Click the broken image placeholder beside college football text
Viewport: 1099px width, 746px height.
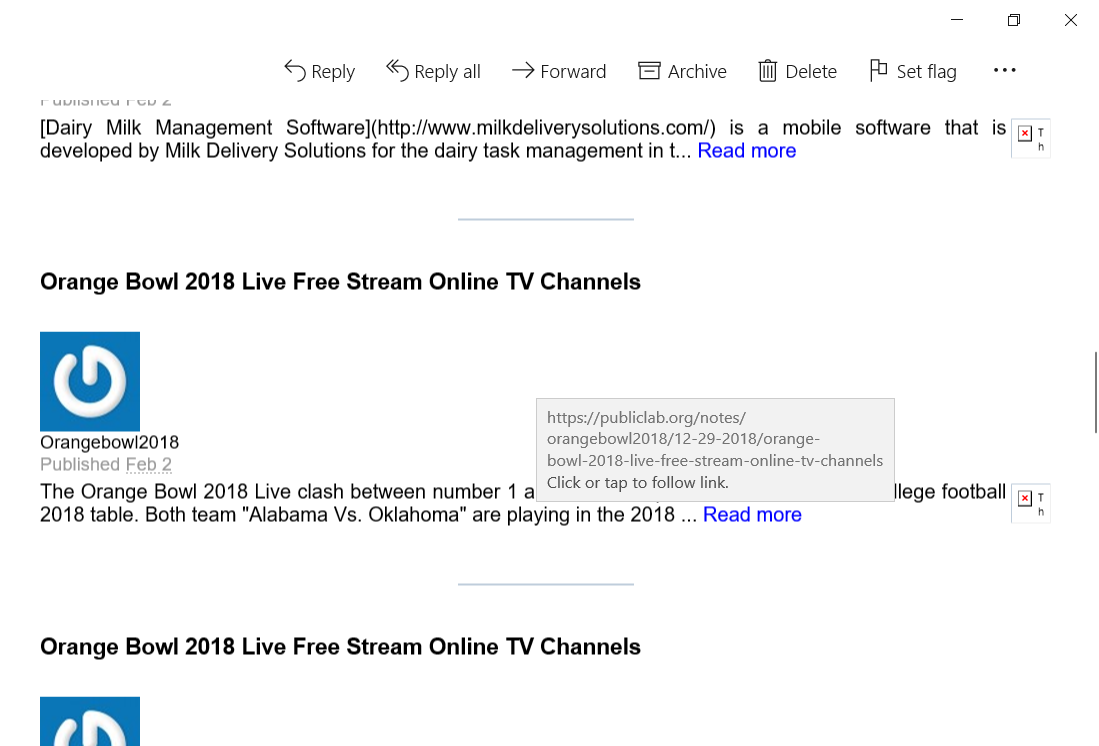click(1030, 503)
